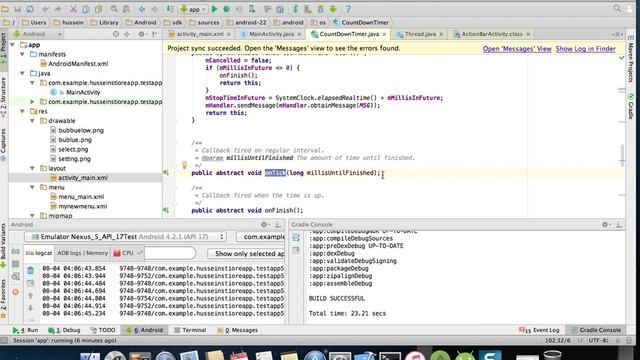Switch to the activity_main.xml editor tab
The width and height of the screenshot is (640, 360).
pyautogui.click(x=199, y=34)
